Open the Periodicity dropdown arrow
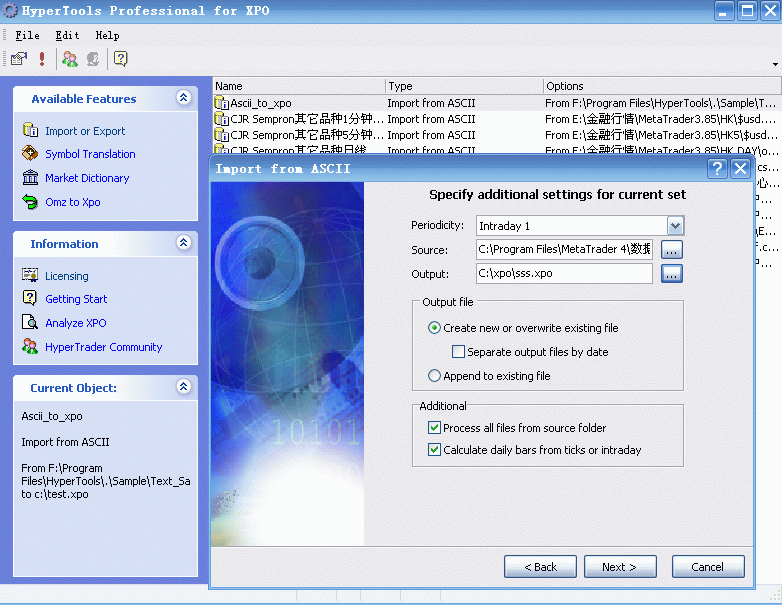Viewport: 782px width, 605px height. click(675, 226)
